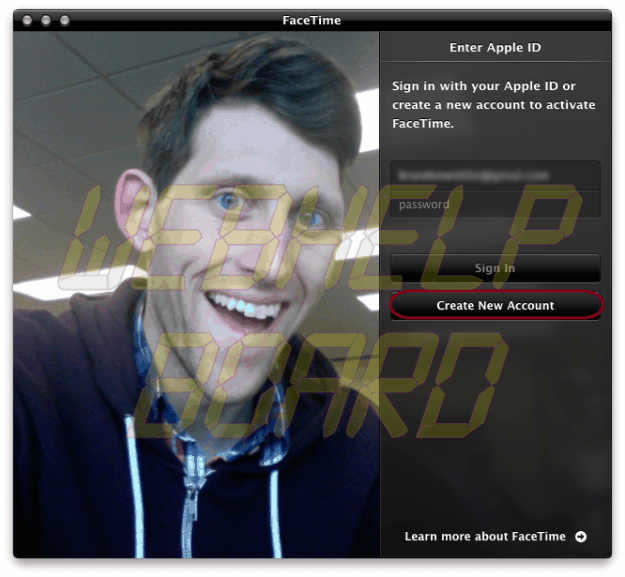This screenshot has width=625, height=577.
Task: Click the FaceTime title bar text
Action: [x=312, y=20]
